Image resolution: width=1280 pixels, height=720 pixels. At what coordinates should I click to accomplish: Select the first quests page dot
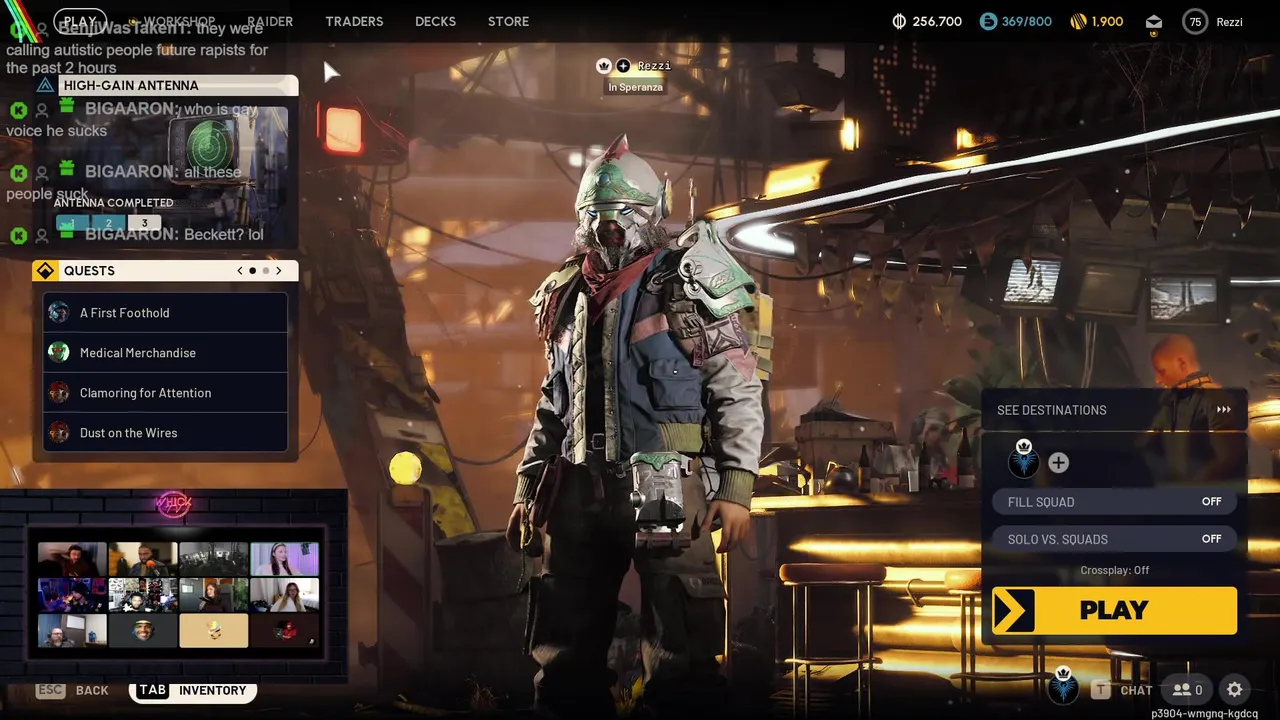click(252, 271)
